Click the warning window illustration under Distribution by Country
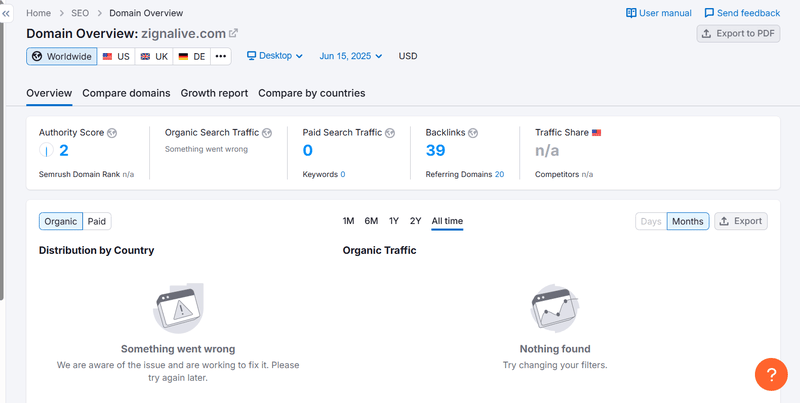 [178, 308]
